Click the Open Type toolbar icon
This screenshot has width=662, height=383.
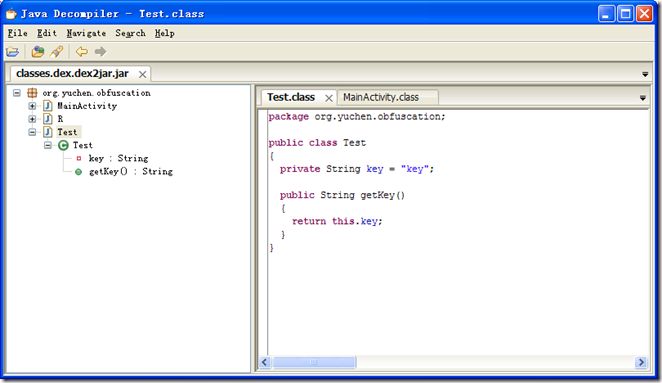(x=38, y=52)
